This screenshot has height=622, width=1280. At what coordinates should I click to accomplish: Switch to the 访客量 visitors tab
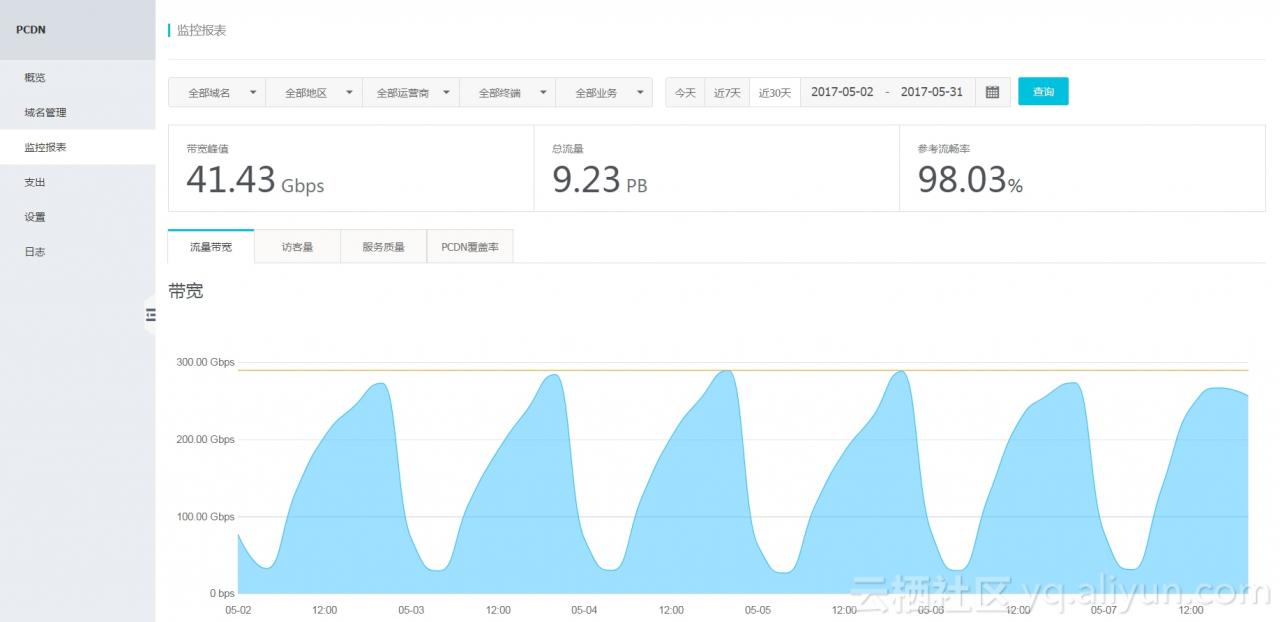[x=297, y=245]
